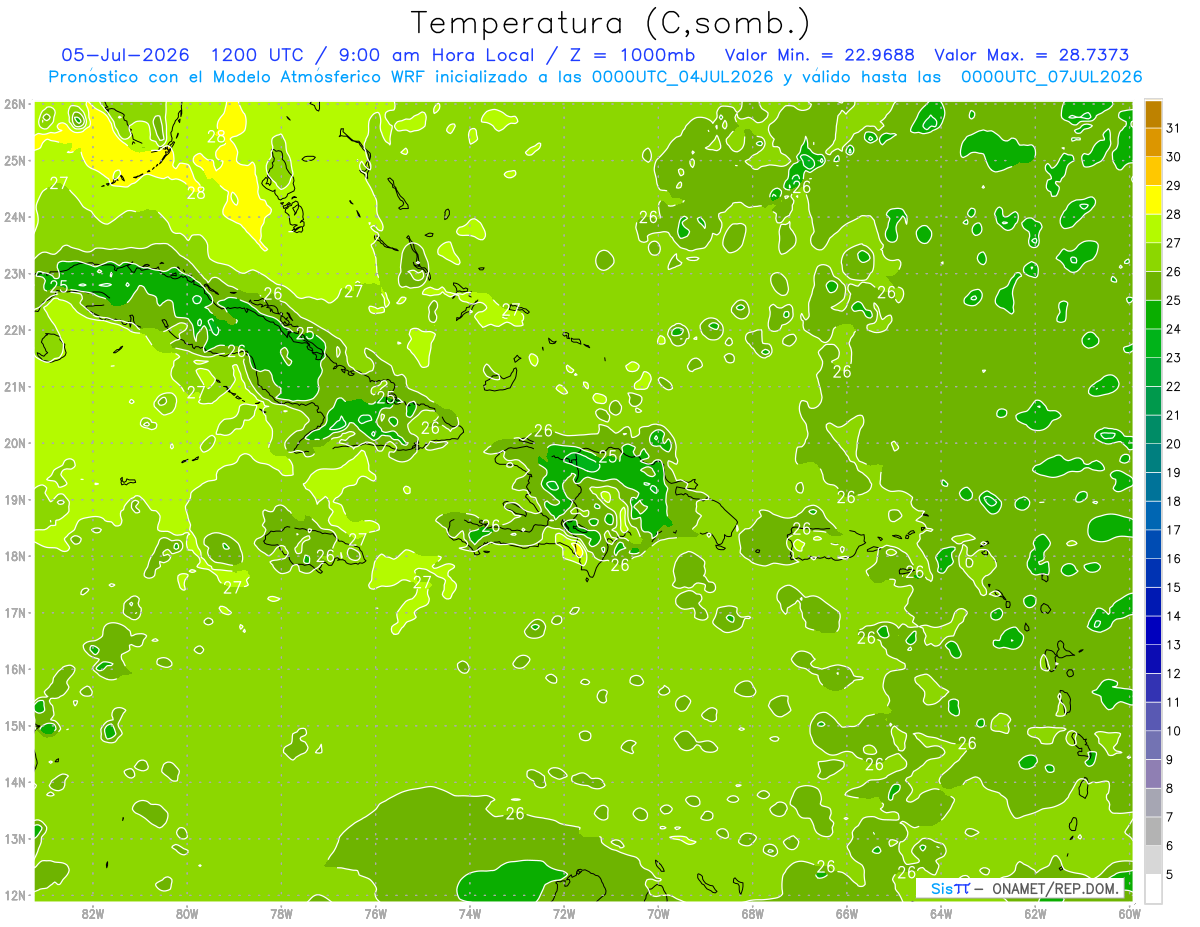Select "Valor Max. = 28.7373" value
The image size is (1200, 927).
coord(1032,55)
